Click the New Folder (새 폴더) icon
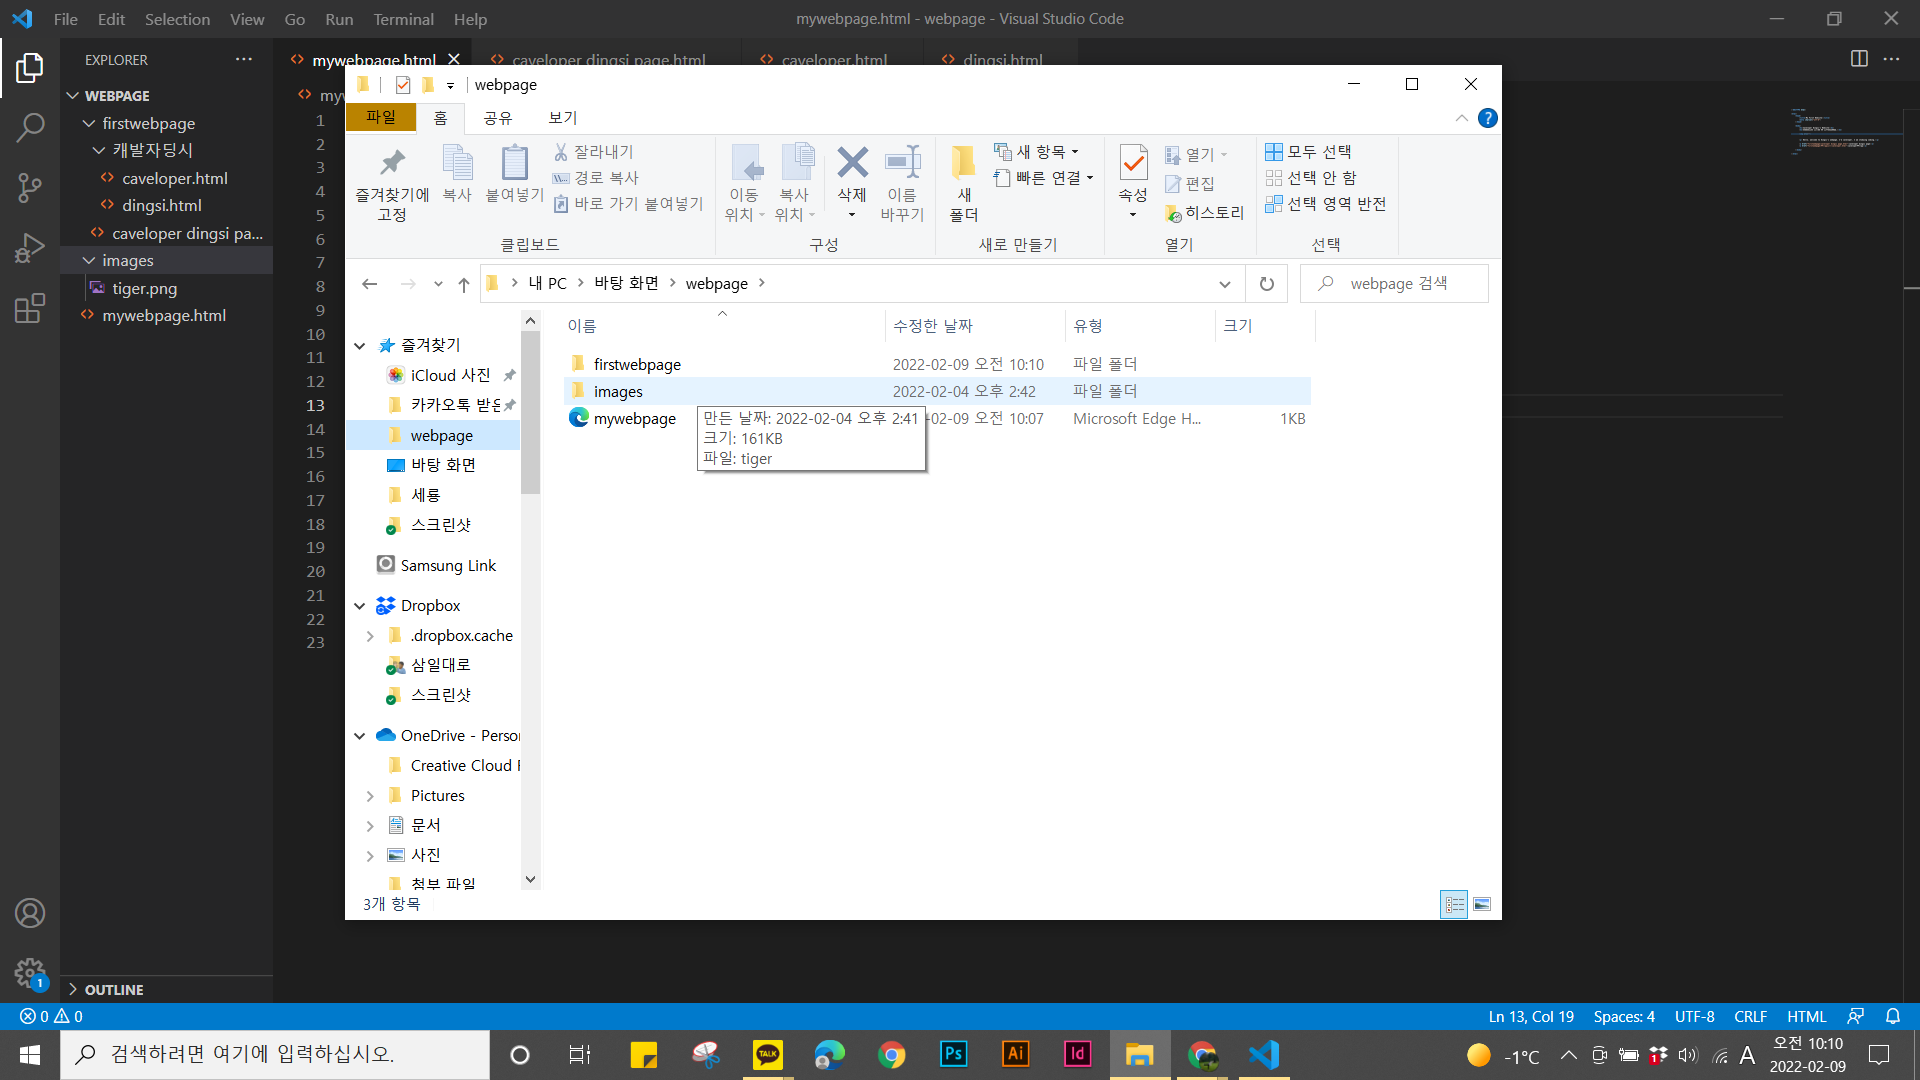The width and height of the screenshot is (1920, 1080). (963, 163)
